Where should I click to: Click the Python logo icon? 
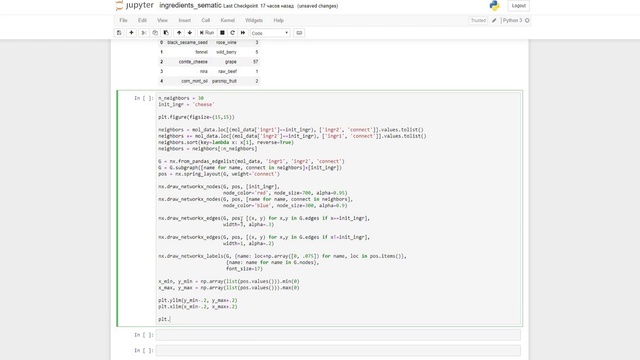click(x=495, y=5)
